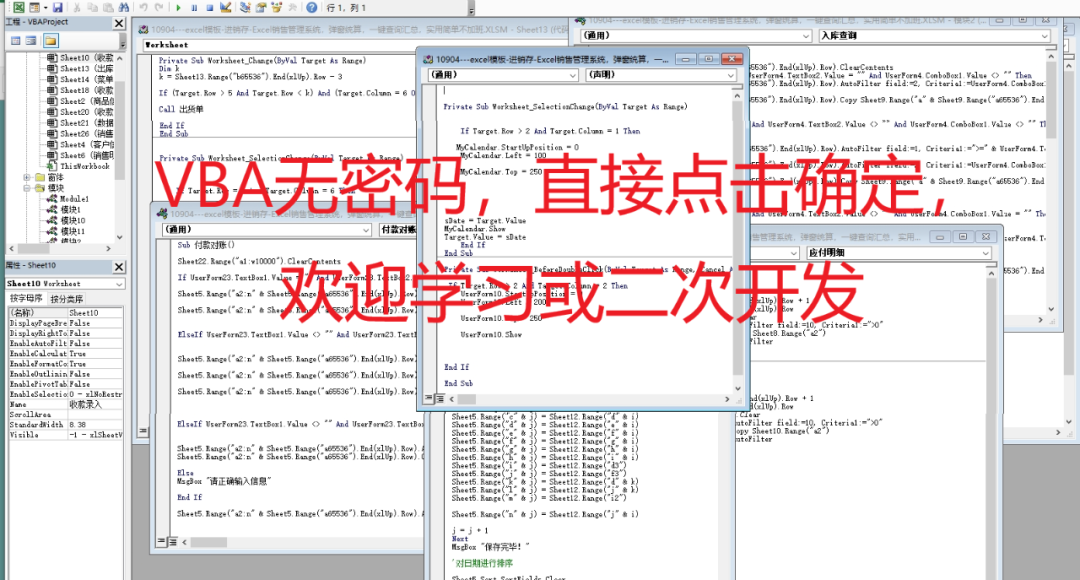
Task: Open 应付明细 procedure dropdown
Action: tap(986, 253)
